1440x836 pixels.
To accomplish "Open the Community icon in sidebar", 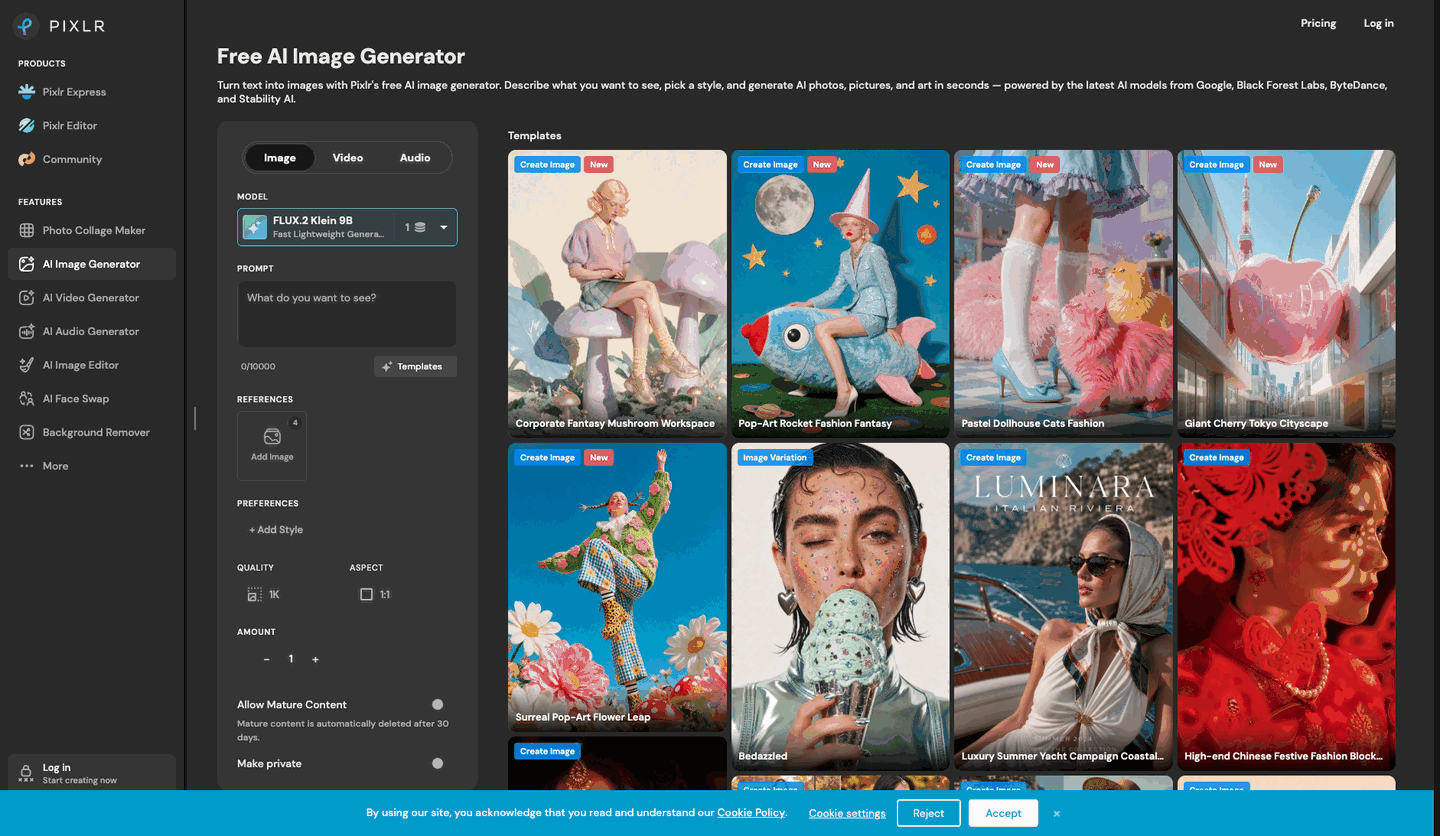I will (x=27, y=159).
